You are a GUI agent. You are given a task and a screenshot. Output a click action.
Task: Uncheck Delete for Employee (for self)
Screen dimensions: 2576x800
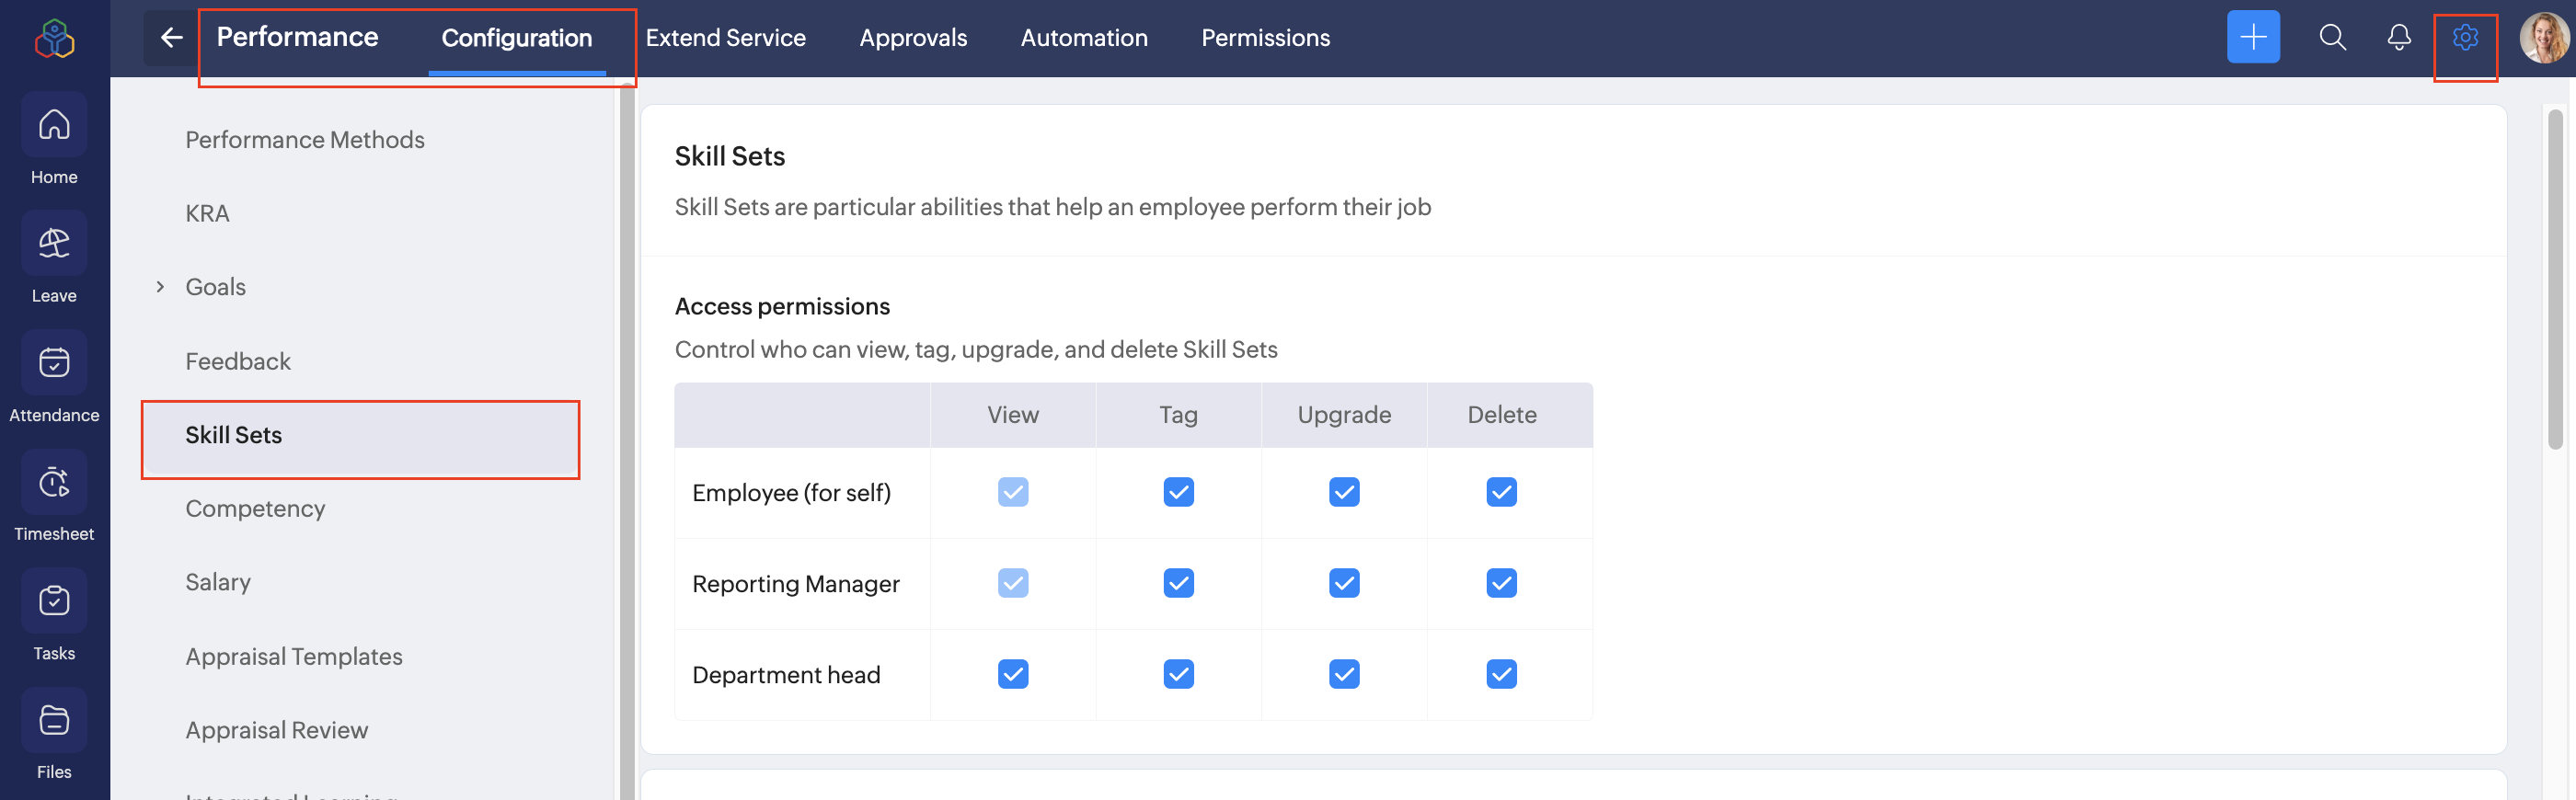[x=1500, y=492]
